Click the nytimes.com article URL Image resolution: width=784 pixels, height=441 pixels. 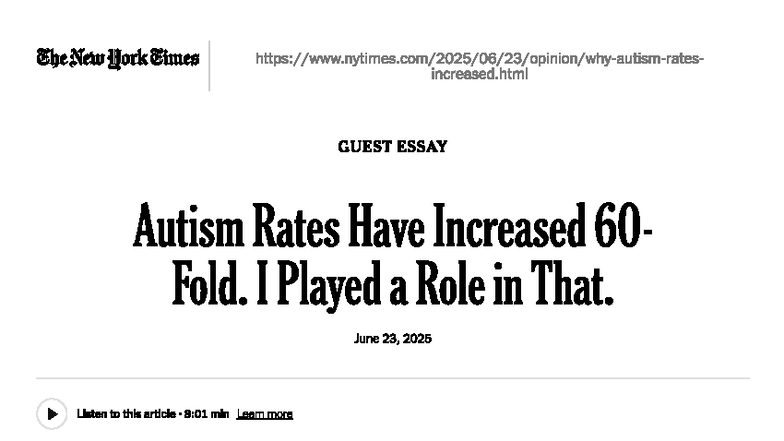pyautogui.click(x=479, y=59)
